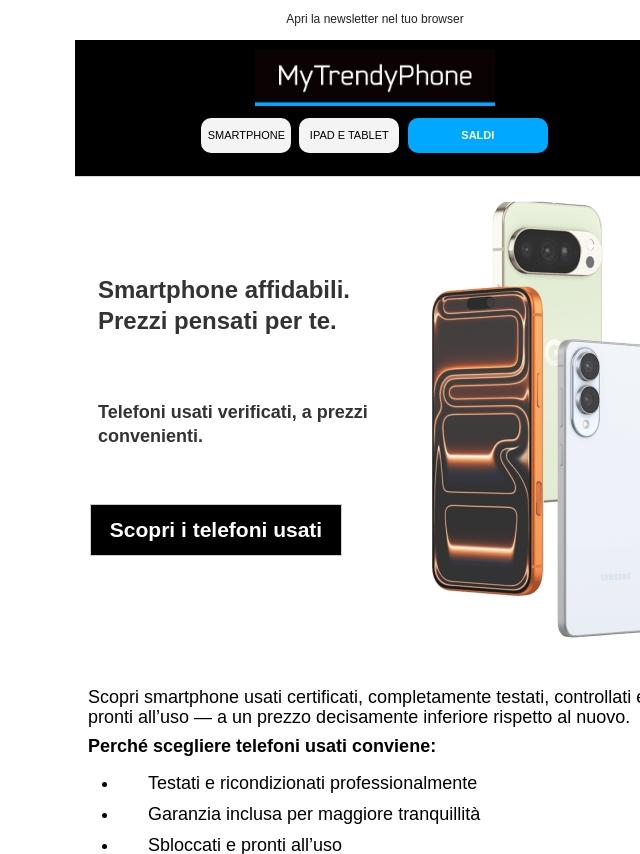Open the SMARTPHONE category button
Viewport: 640px width, 854px height.
(x=246, y=135)
